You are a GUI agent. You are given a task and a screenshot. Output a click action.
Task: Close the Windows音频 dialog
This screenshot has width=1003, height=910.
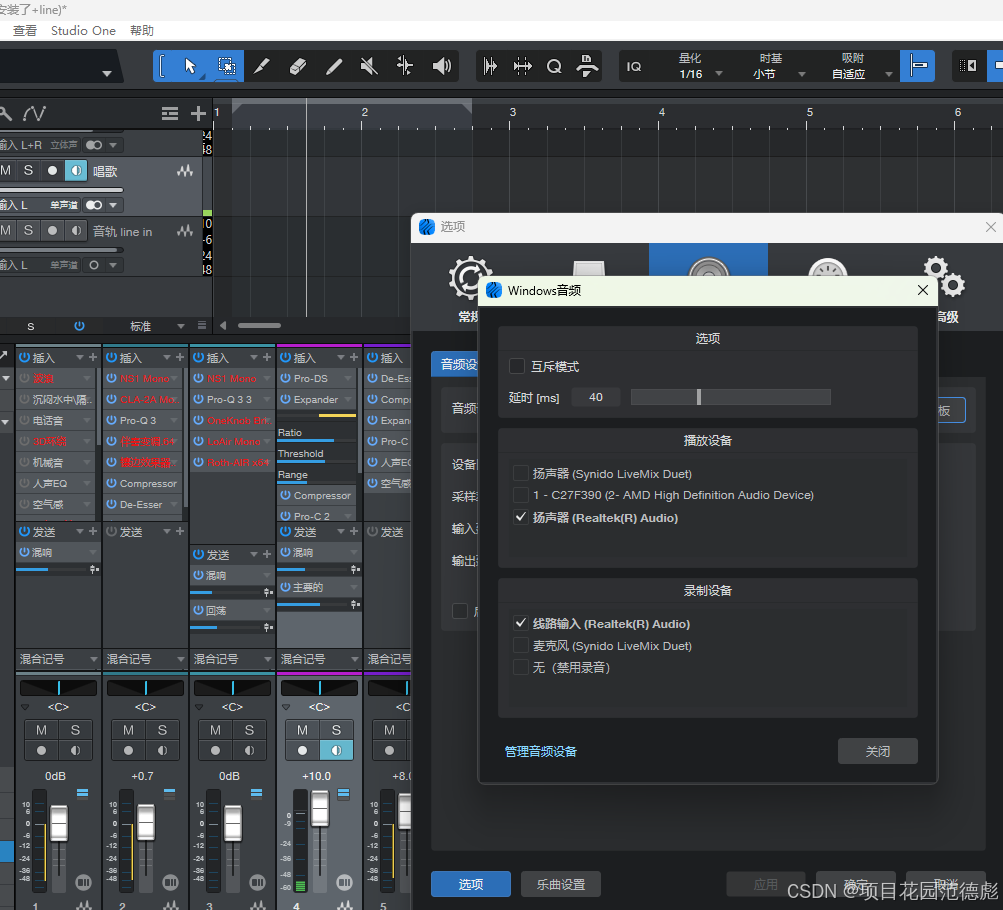tap(922, 290)
